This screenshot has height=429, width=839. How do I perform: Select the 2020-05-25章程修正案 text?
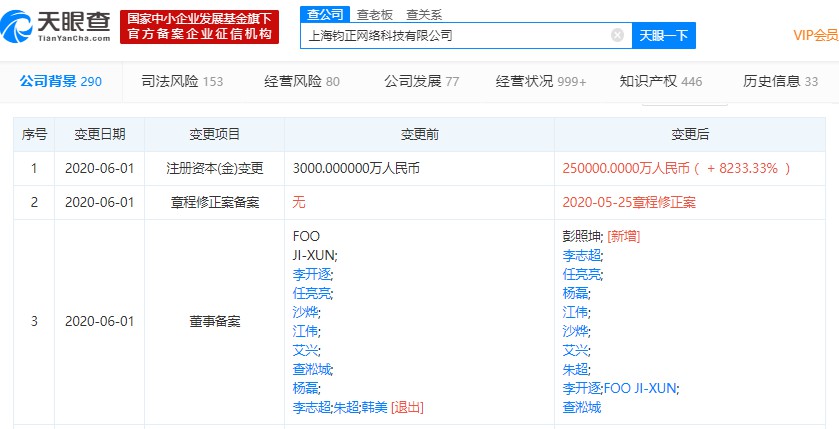[629, 203]
